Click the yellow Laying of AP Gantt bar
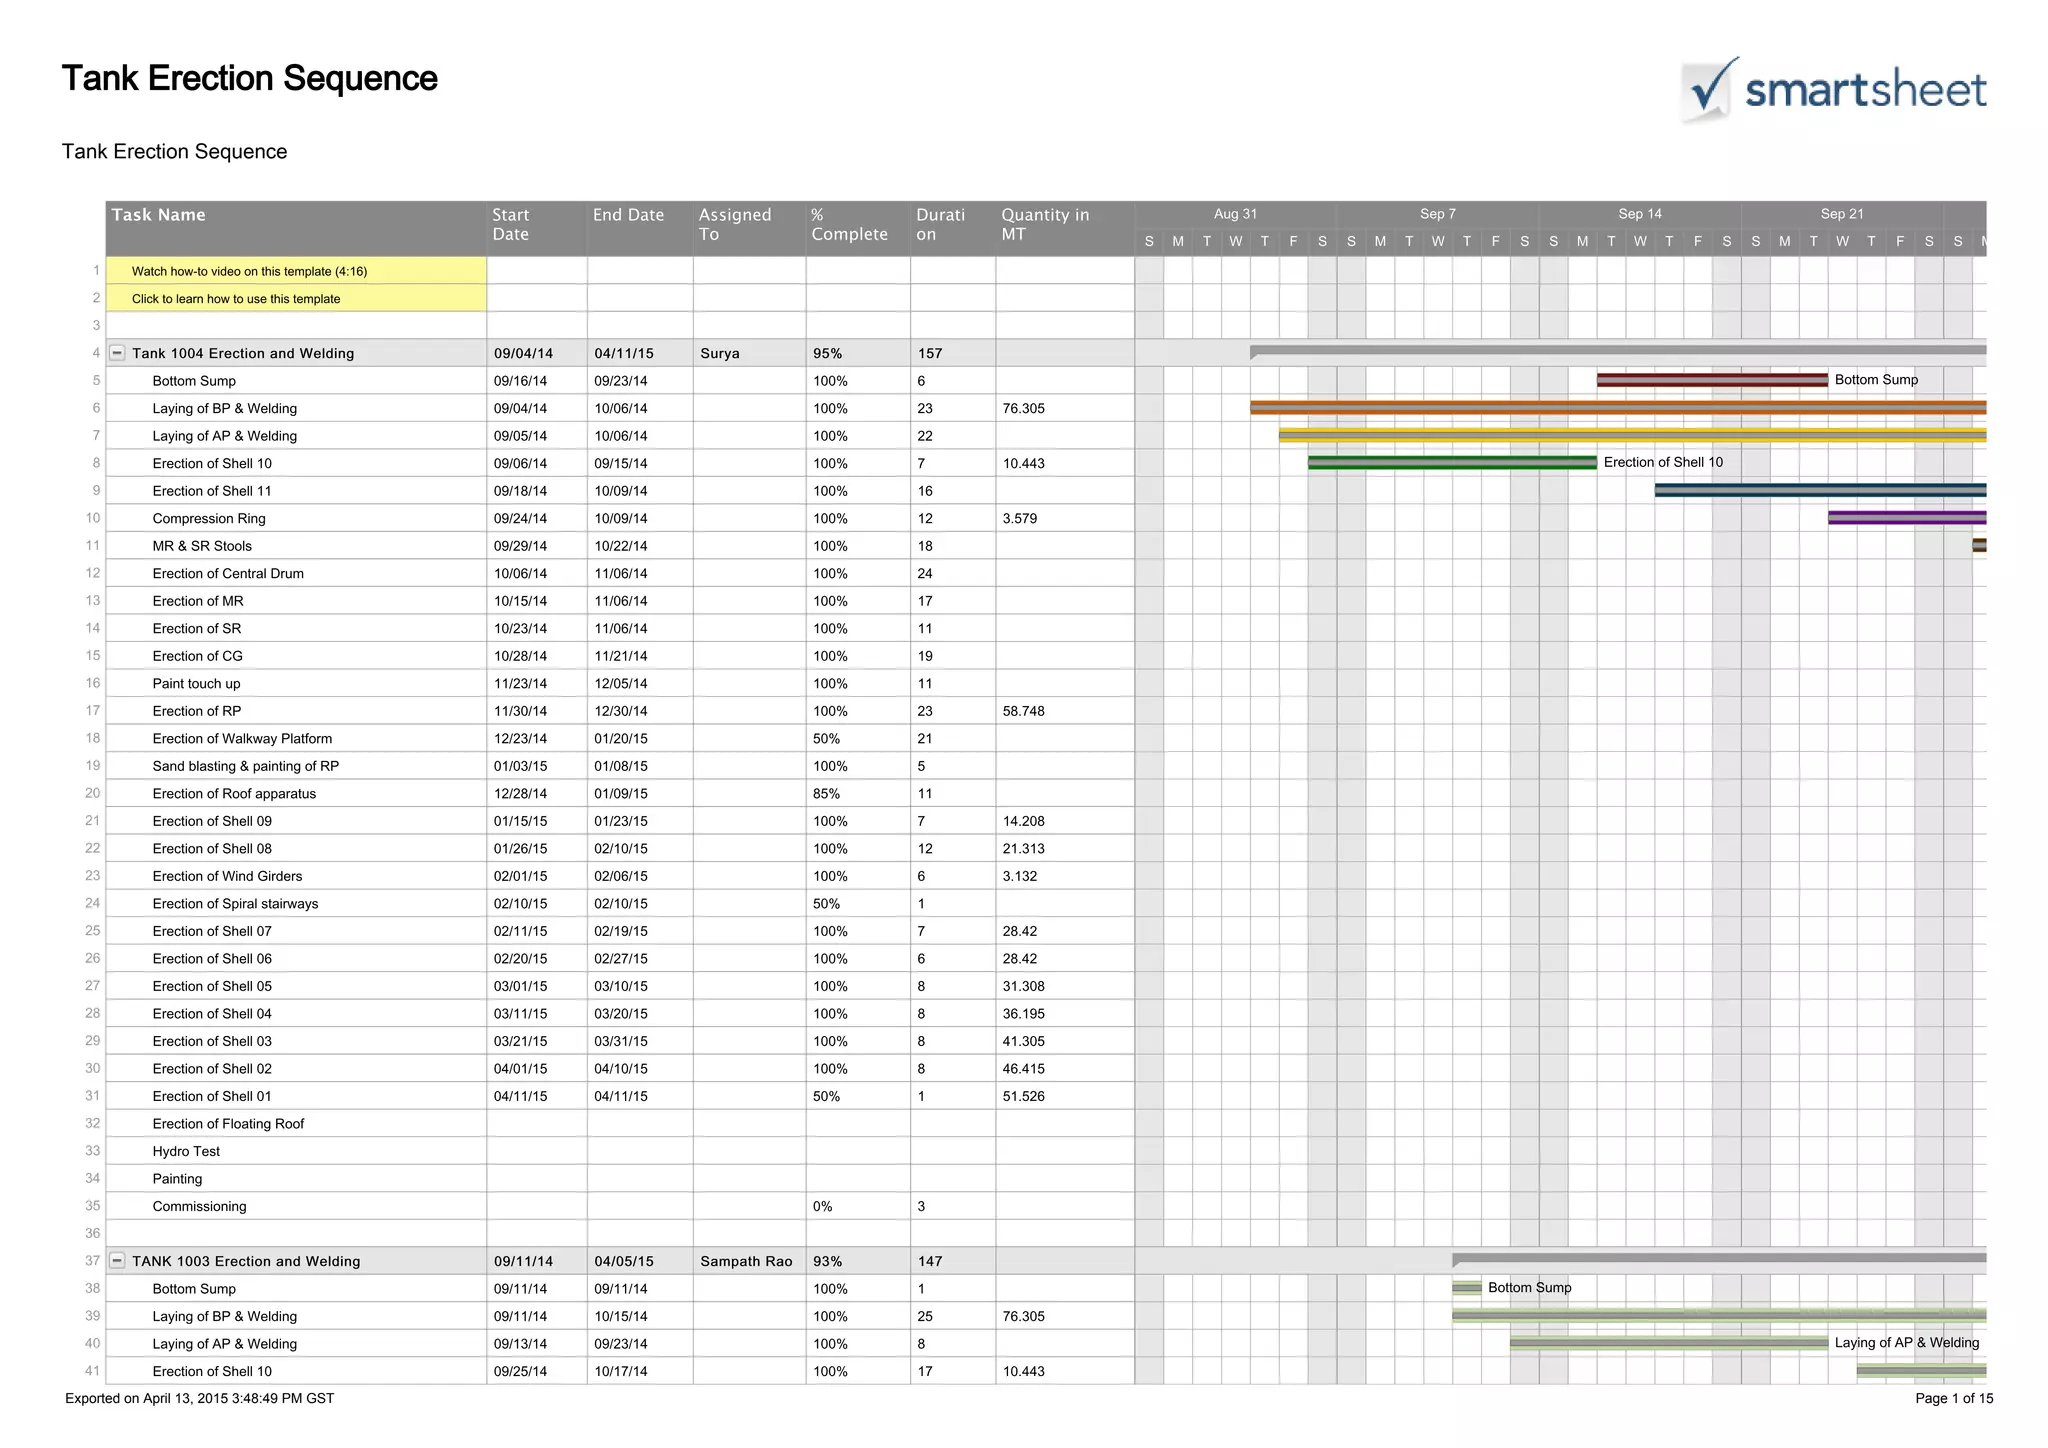 pyautogui.click(x=1631, y=435)
